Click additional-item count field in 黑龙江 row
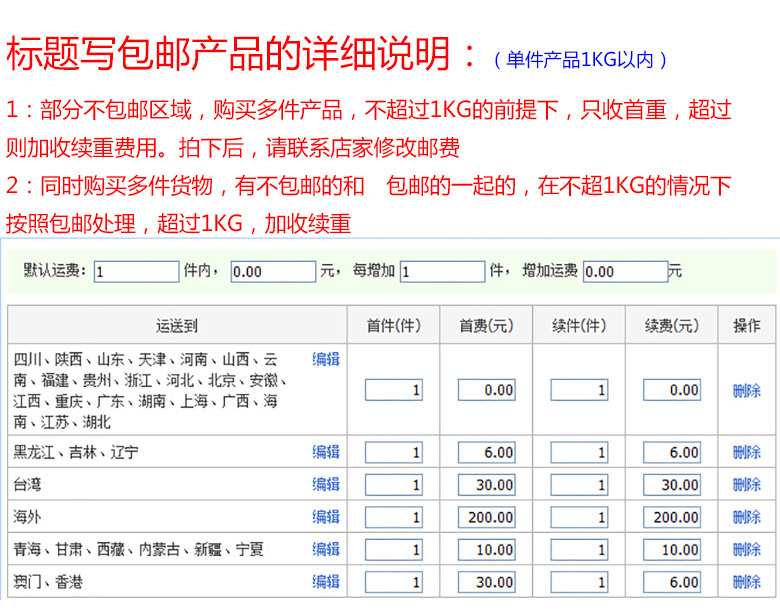Viewport: 780px width, 614px height. pos(579,452)
